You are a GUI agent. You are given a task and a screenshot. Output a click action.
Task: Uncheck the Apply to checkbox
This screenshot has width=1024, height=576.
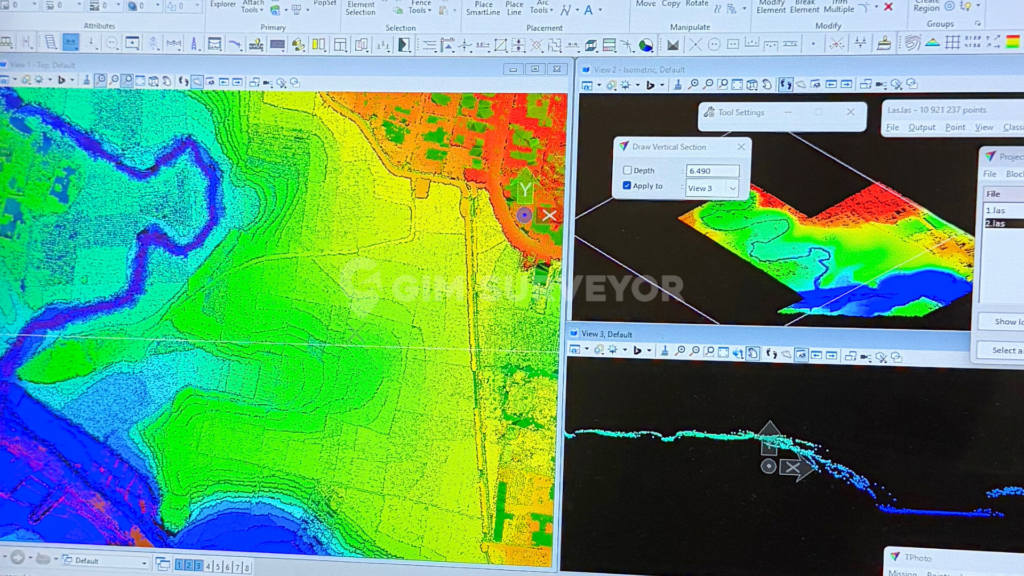(627, 187)
